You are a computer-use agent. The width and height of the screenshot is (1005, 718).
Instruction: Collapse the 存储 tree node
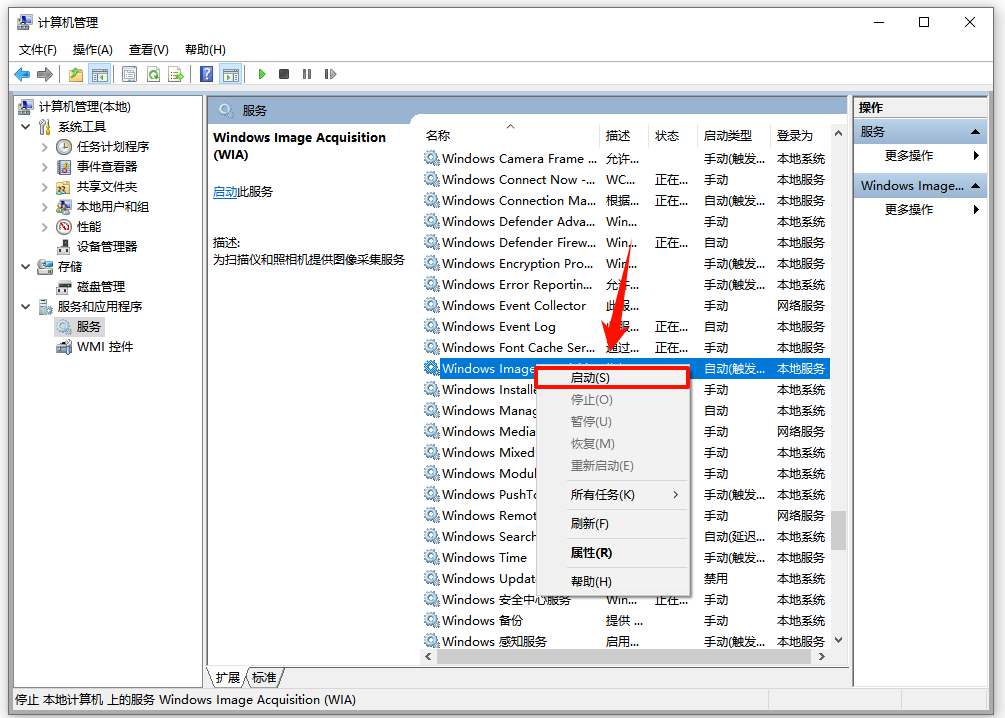click(26, 267)
